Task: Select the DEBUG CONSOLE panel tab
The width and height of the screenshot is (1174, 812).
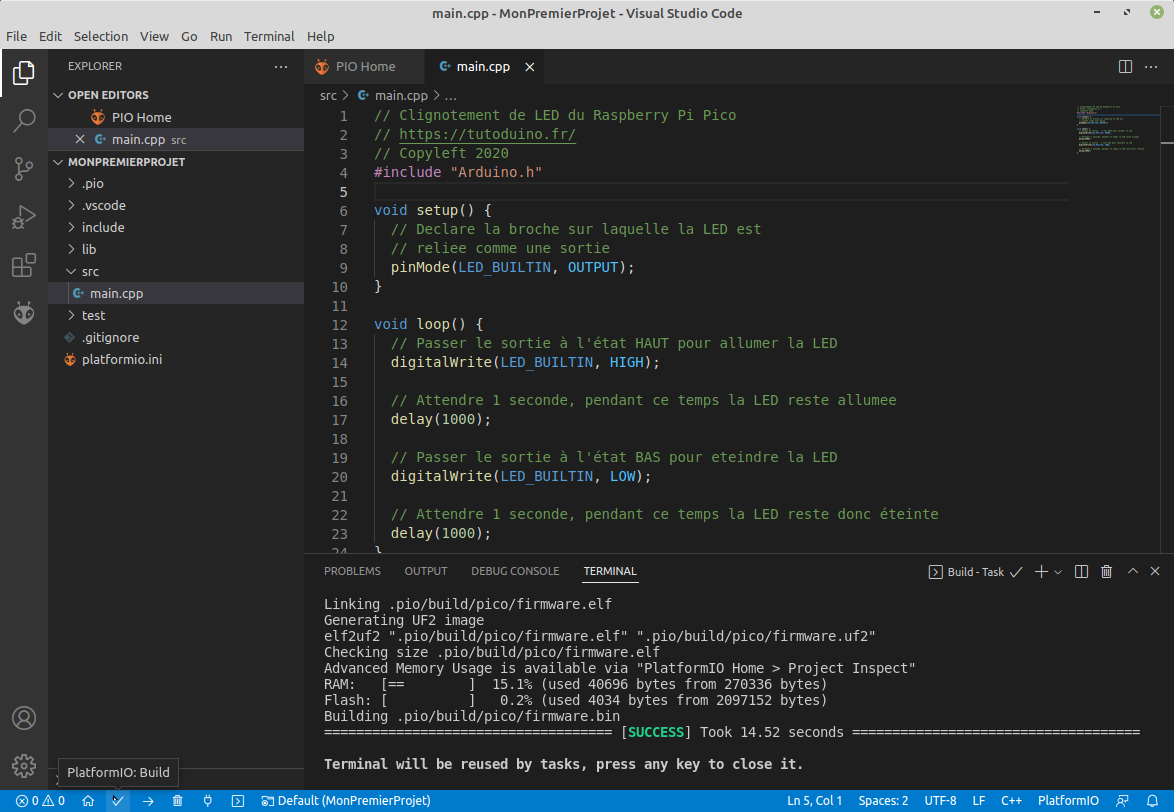Action: (x=515, y=571)
